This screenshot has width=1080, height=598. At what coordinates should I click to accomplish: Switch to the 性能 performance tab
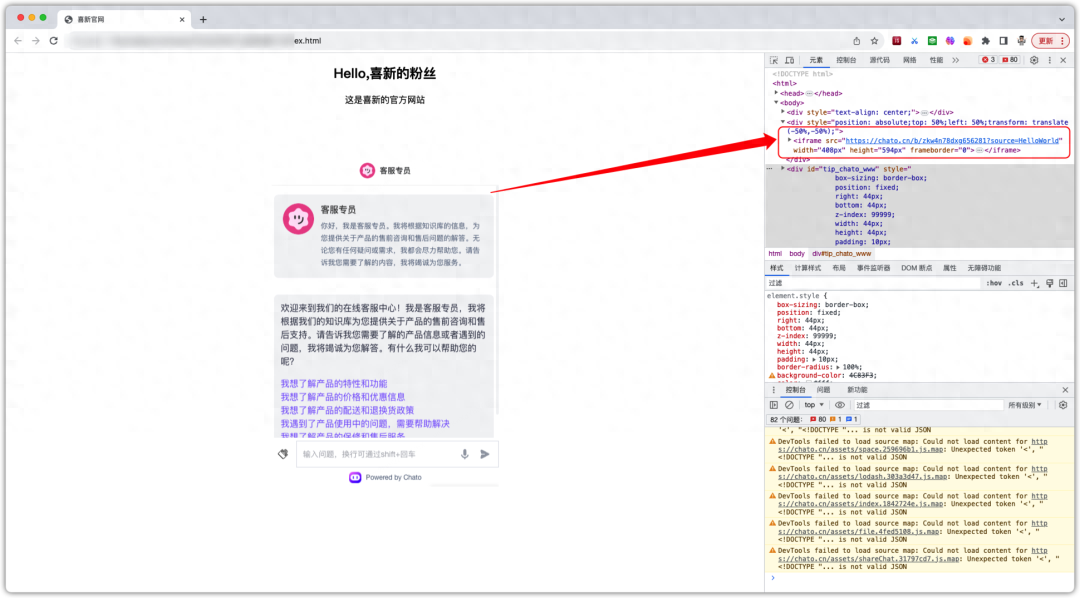point(936,60)
